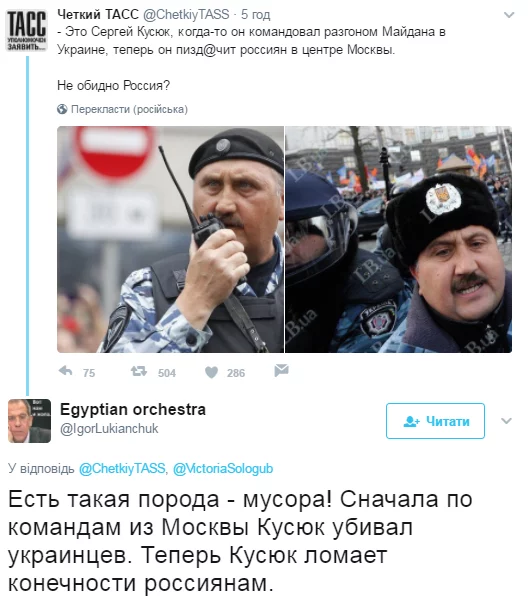Click the reply arrow icon under the tweet
This screenshot has height=600, width=529.
point(66,371)
